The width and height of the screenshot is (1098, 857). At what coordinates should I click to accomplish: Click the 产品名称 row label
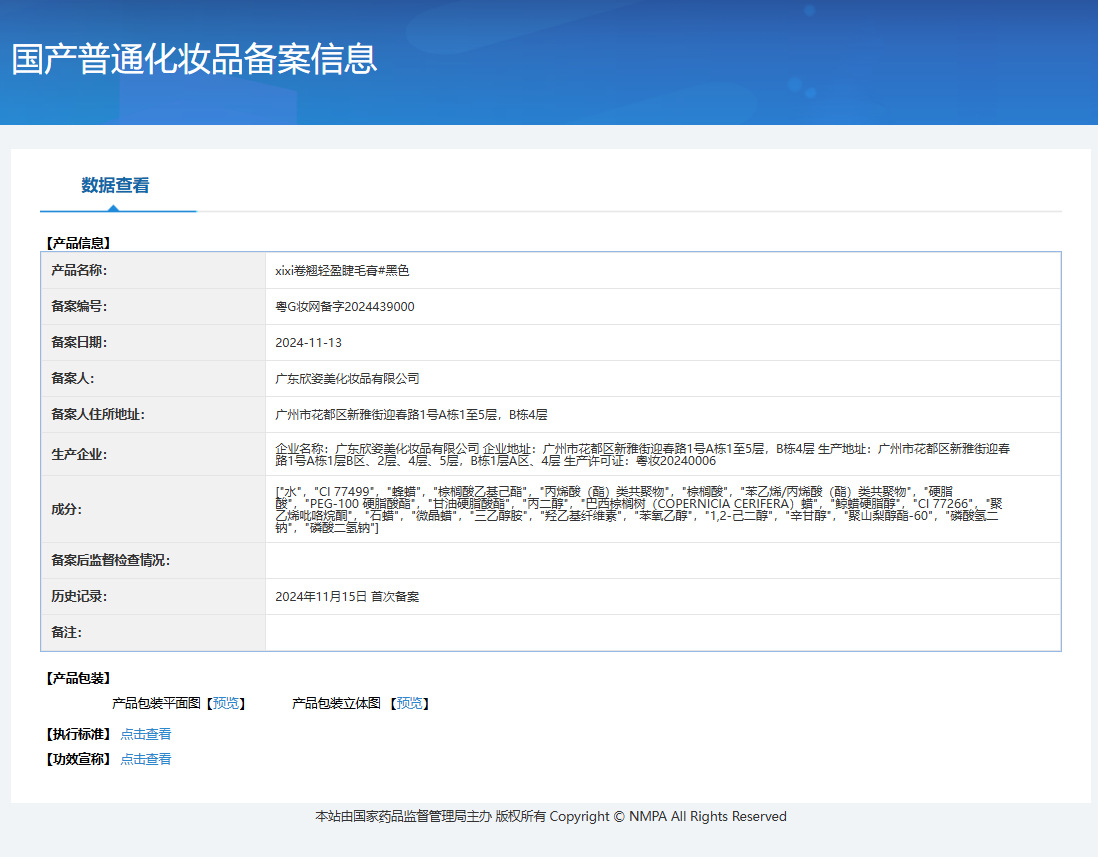coord(79,270)
